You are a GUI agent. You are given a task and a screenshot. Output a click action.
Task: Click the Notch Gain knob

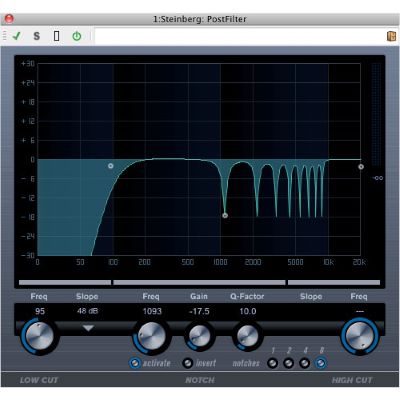pyautogui.click(x=199, y=335)
